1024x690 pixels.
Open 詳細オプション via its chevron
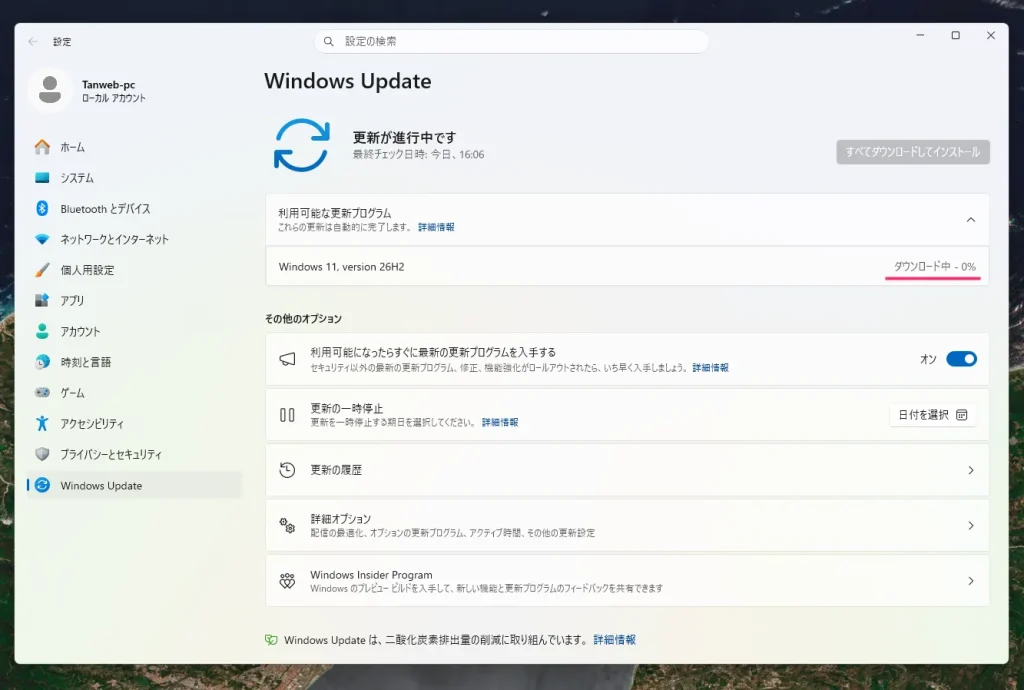click(x=971, y=525)
